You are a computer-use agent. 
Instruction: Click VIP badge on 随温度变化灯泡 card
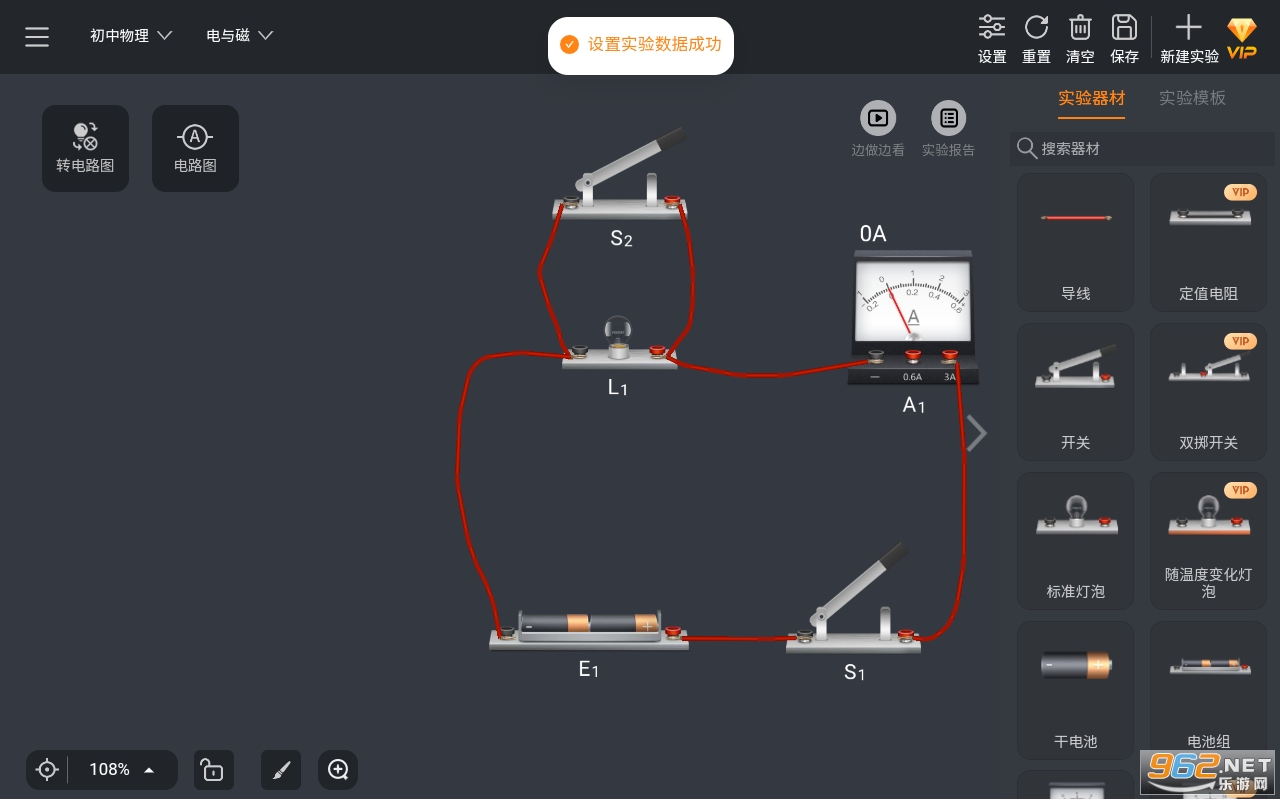click(x=1241, y=490)
